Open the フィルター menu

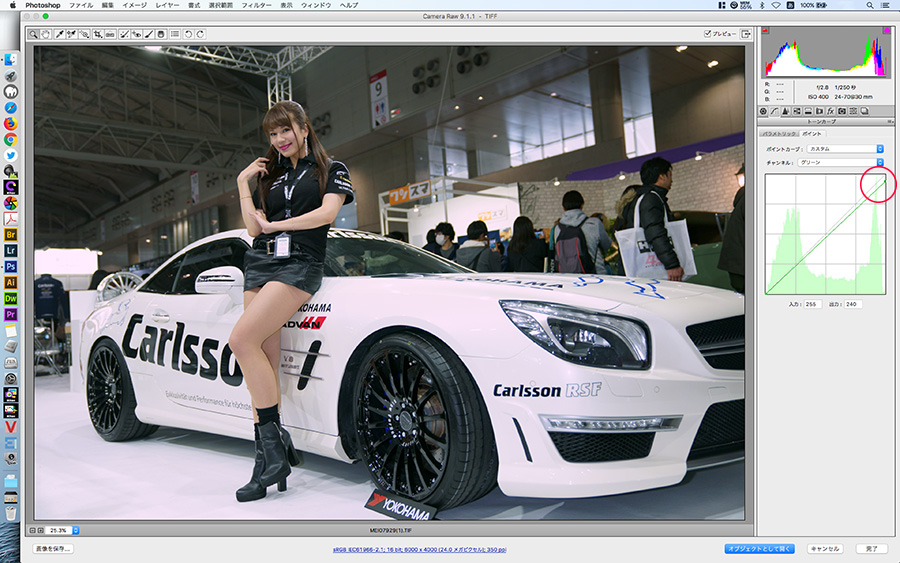[x=256, y=5]
